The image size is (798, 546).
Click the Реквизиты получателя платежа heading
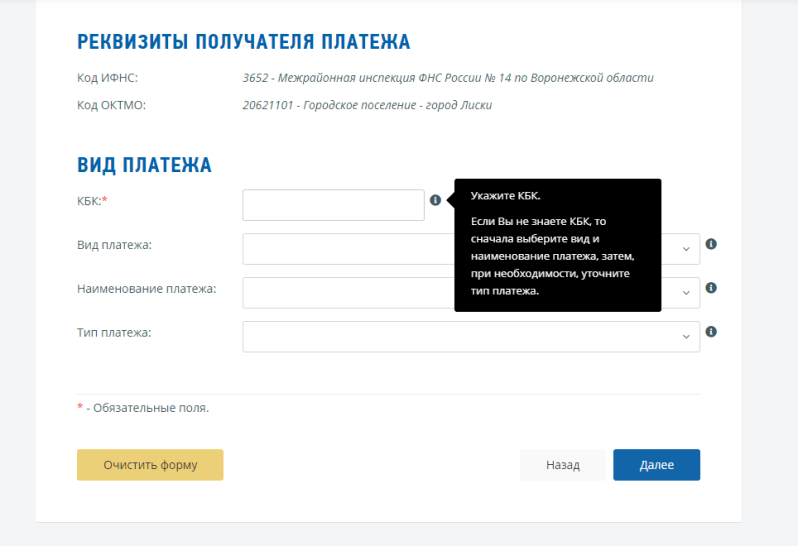[244, 42]
